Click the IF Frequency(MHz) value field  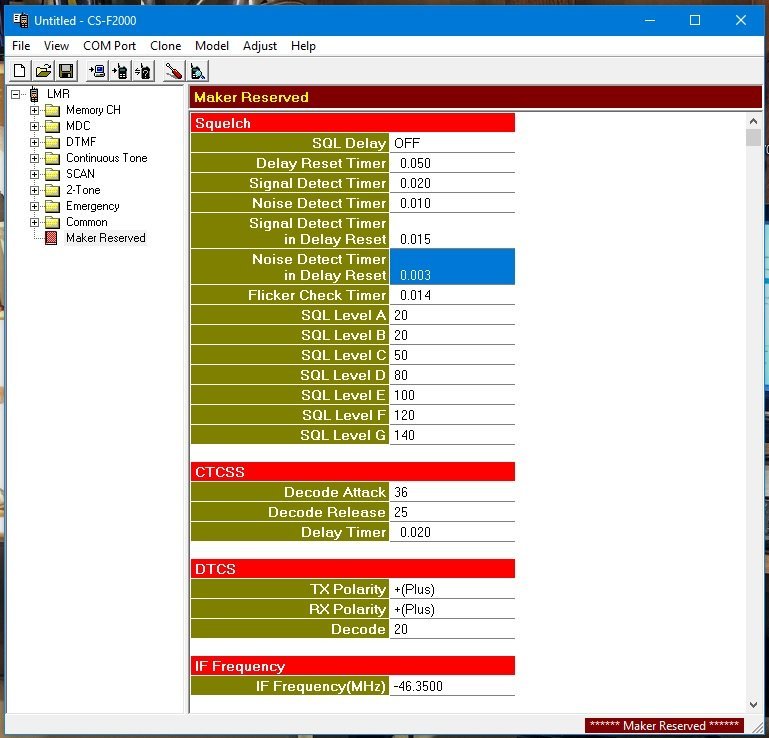(x=451, y=686)
